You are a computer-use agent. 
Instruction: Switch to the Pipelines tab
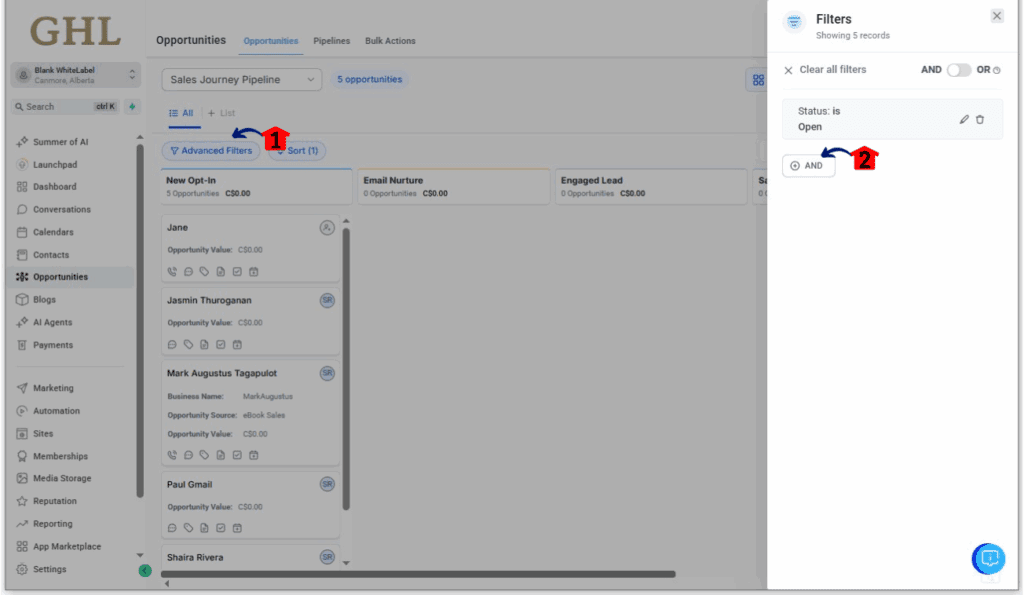click(x=331, y=40)
